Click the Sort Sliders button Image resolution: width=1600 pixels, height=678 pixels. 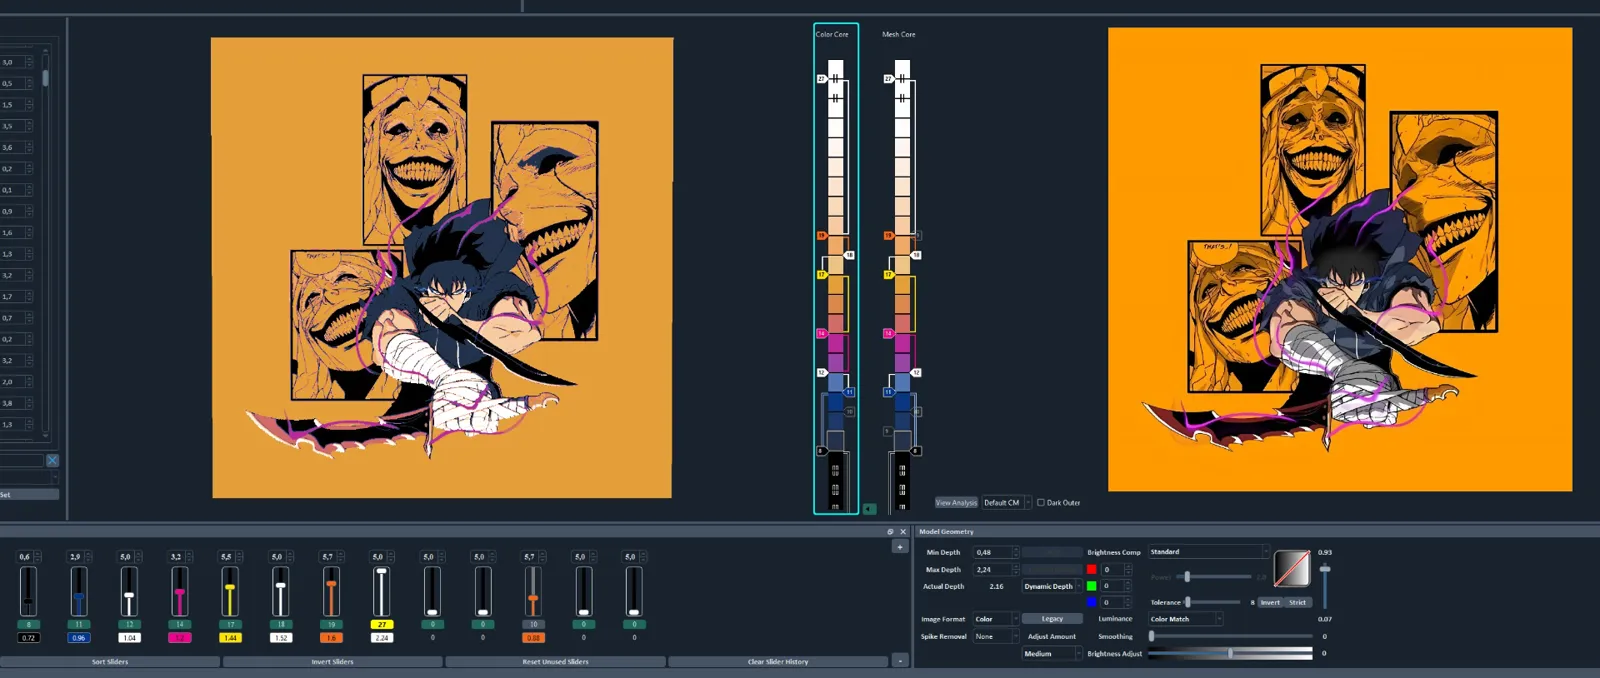[x=110, y=661]
